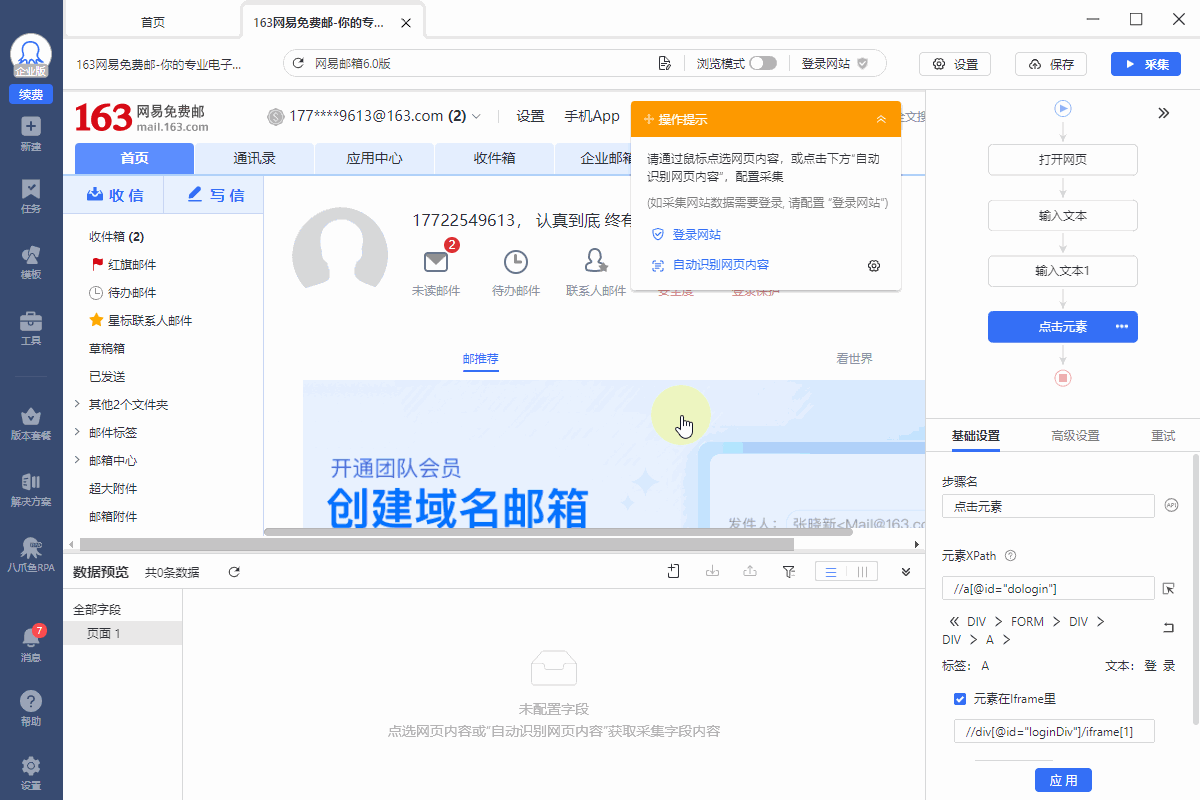This screenshot has height=800, width=1200.
Task: Click the workflow start play node
Action: [x=1063, y=108]
